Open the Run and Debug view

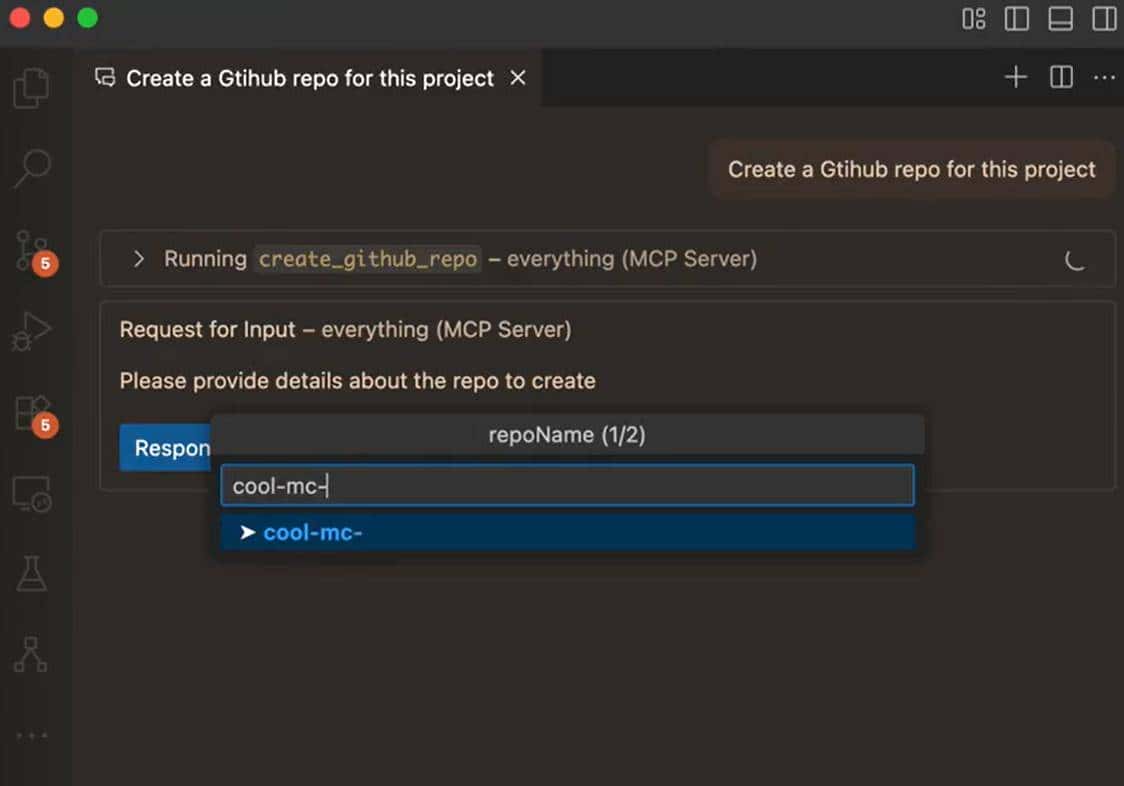(33, 330)
